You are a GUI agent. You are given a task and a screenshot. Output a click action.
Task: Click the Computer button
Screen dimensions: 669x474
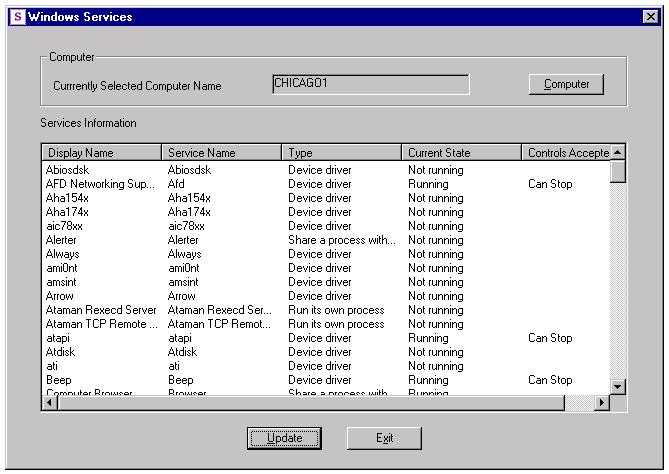566,84
